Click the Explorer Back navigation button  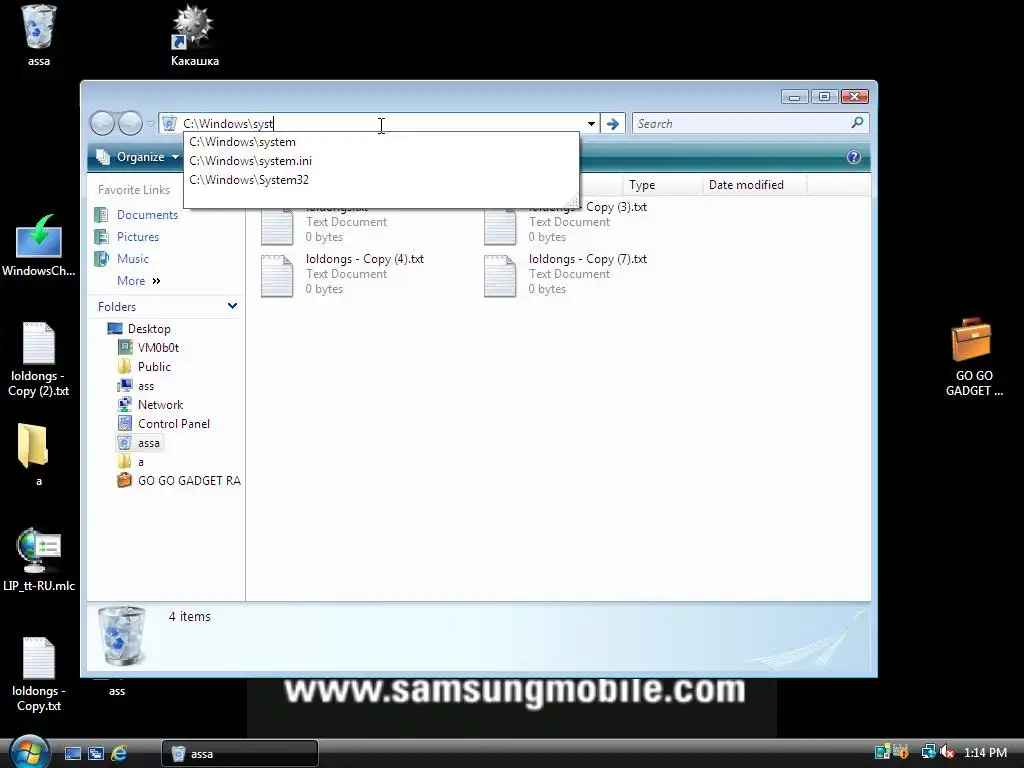(103, 123)
